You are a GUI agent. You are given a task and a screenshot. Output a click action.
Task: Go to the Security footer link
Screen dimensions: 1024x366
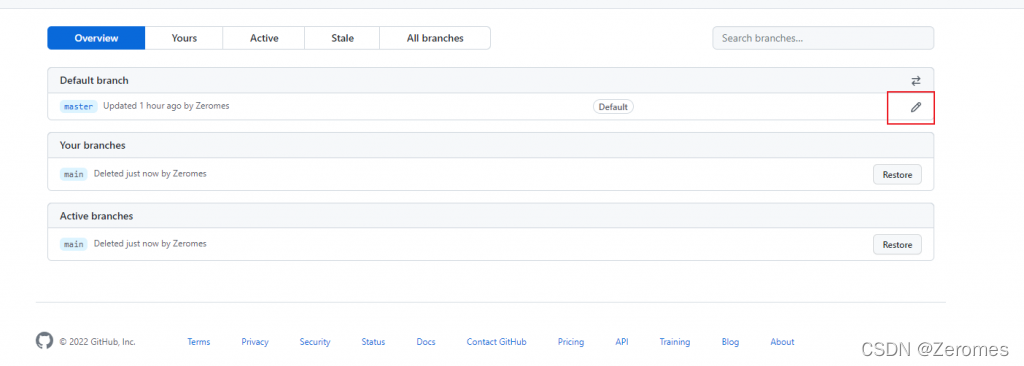[x=315, y=342]
